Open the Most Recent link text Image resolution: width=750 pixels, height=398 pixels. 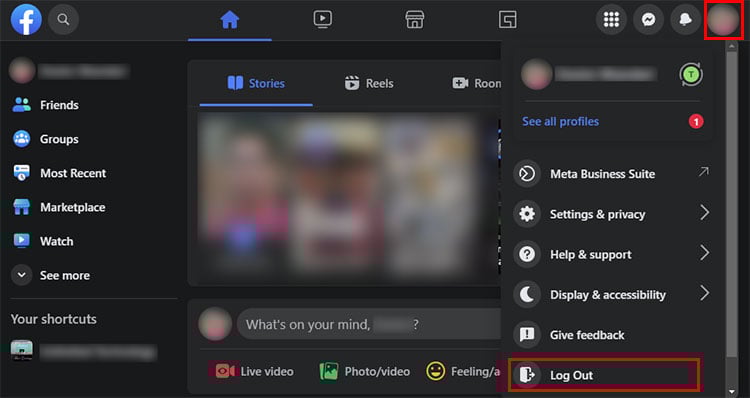click(x=73, y=173)
